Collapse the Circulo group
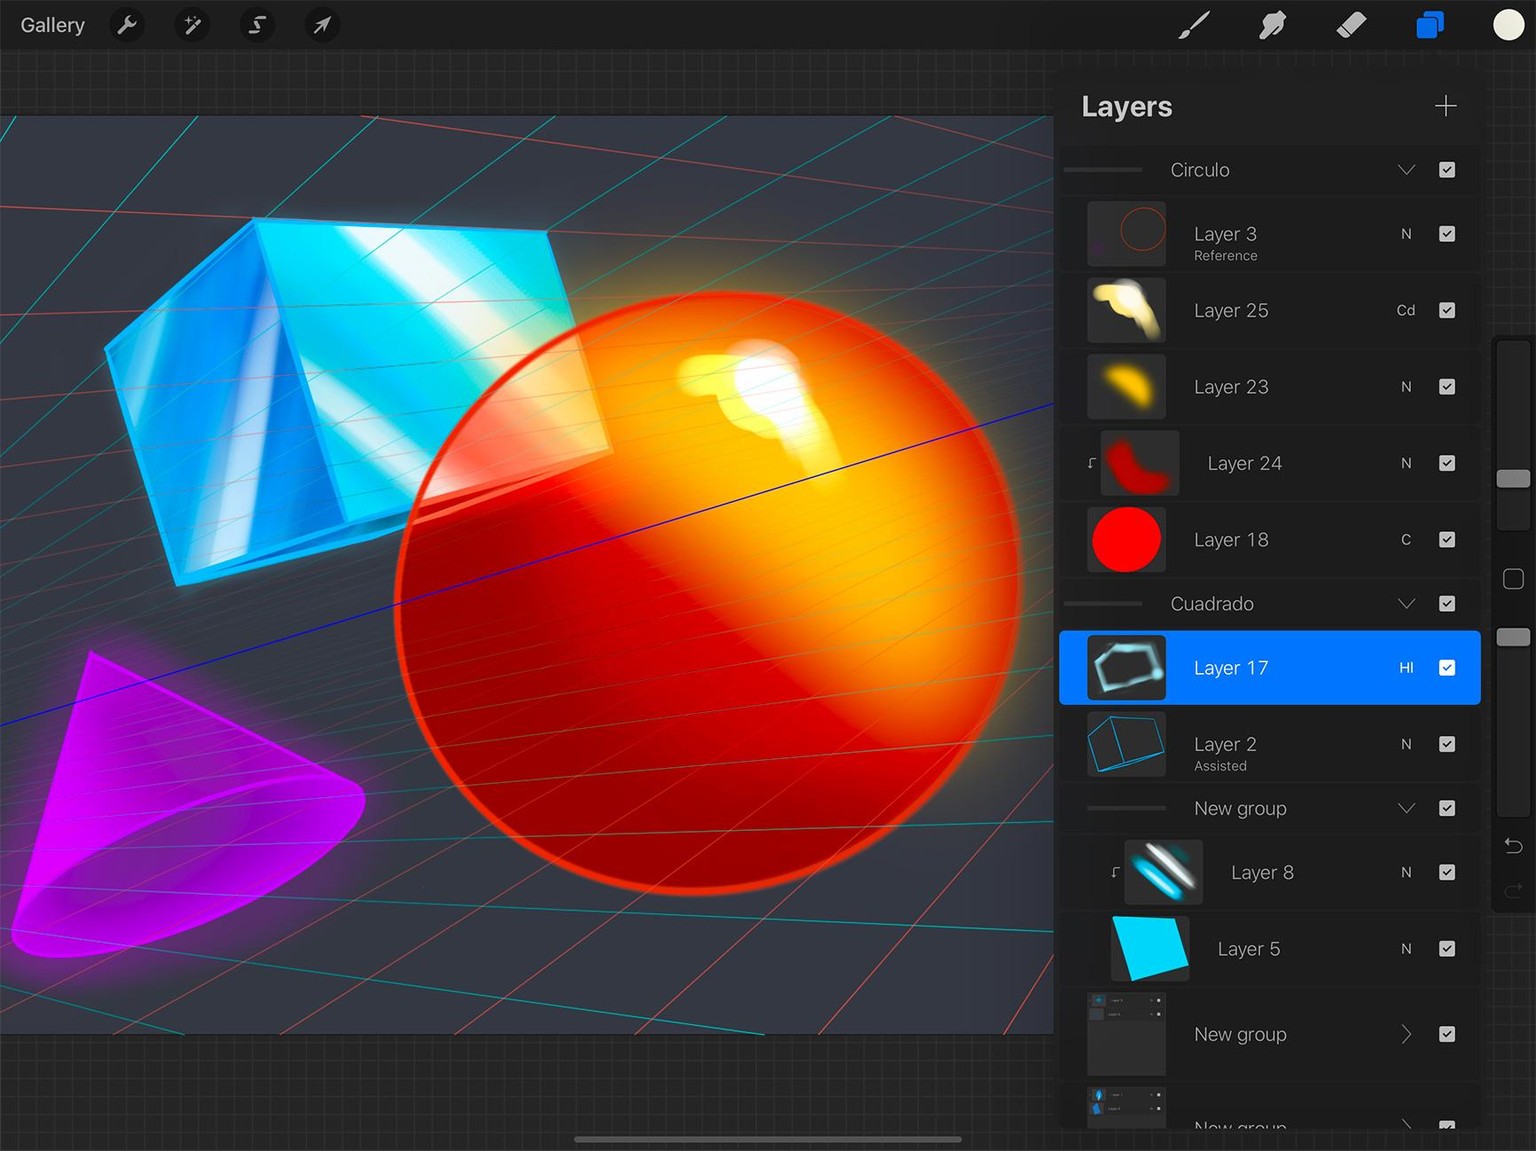This screenshot has height=1151, width=1536. click(x=1406, y=170)
